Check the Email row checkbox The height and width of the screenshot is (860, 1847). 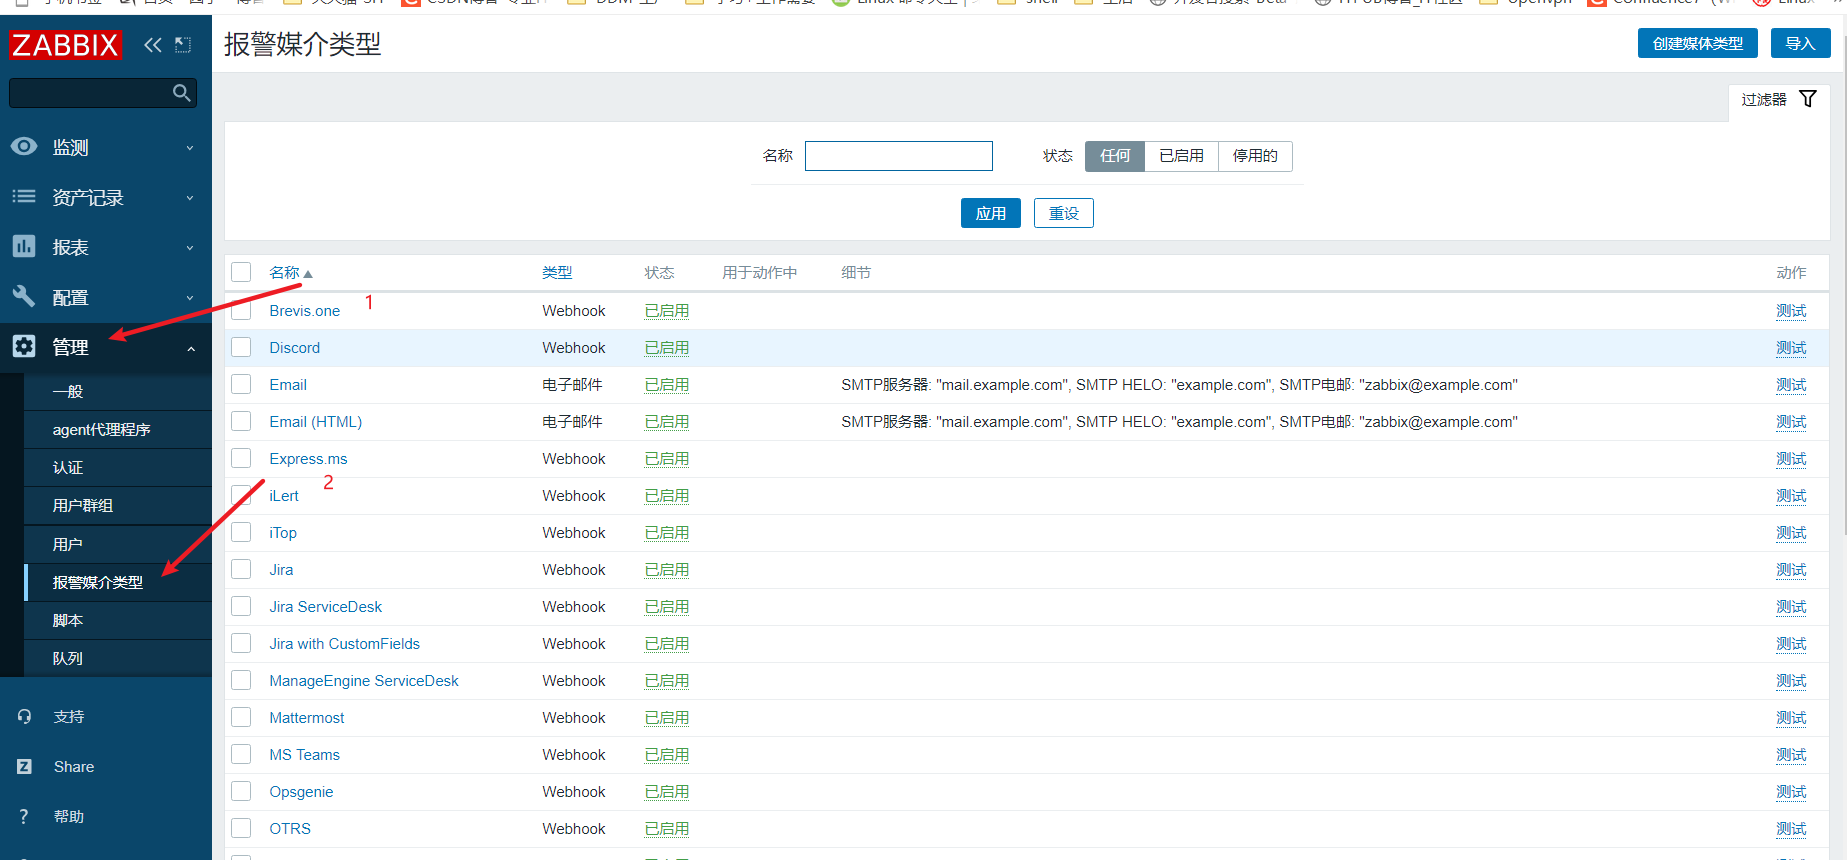pyautogui.click(x=241, y=384)
